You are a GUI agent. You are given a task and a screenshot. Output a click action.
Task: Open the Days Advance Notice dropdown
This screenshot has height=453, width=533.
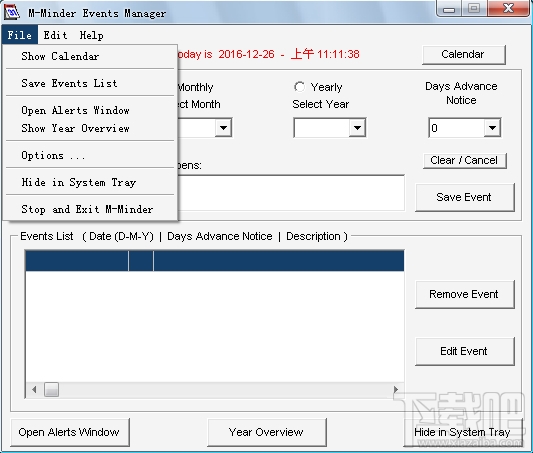492,128
